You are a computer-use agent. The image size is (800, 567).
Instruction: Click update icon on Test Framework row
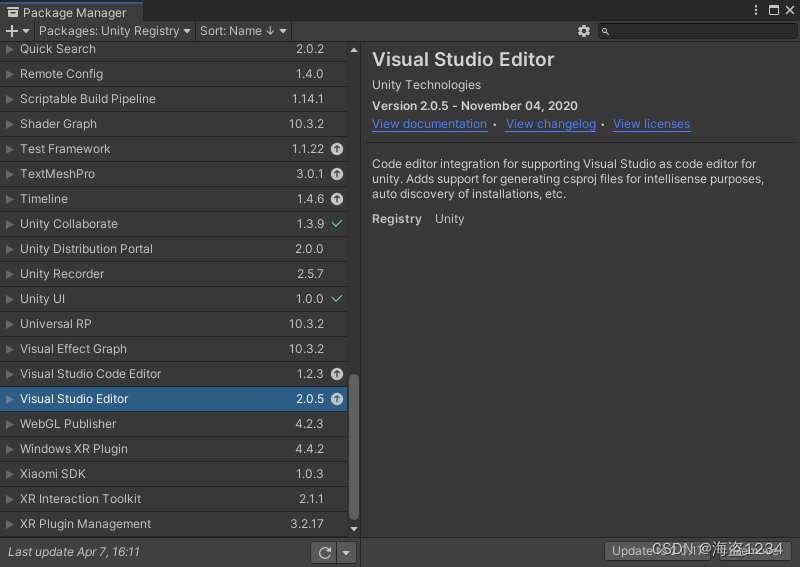coord(337,149)
